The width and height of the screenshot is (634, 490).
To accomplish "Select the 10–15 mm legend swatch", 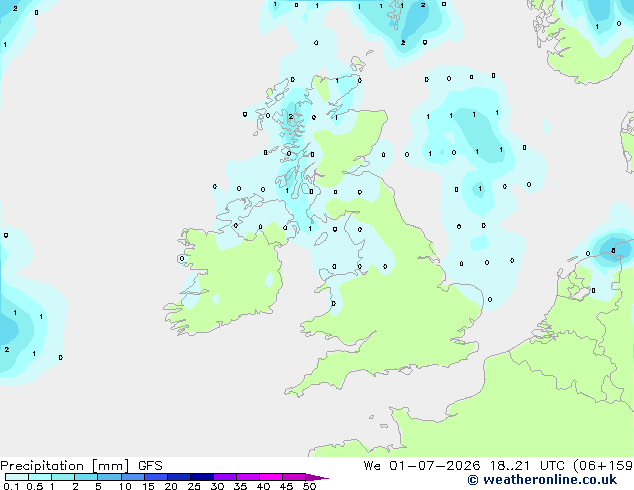I will pyautogui.click(x=133, y=477).
